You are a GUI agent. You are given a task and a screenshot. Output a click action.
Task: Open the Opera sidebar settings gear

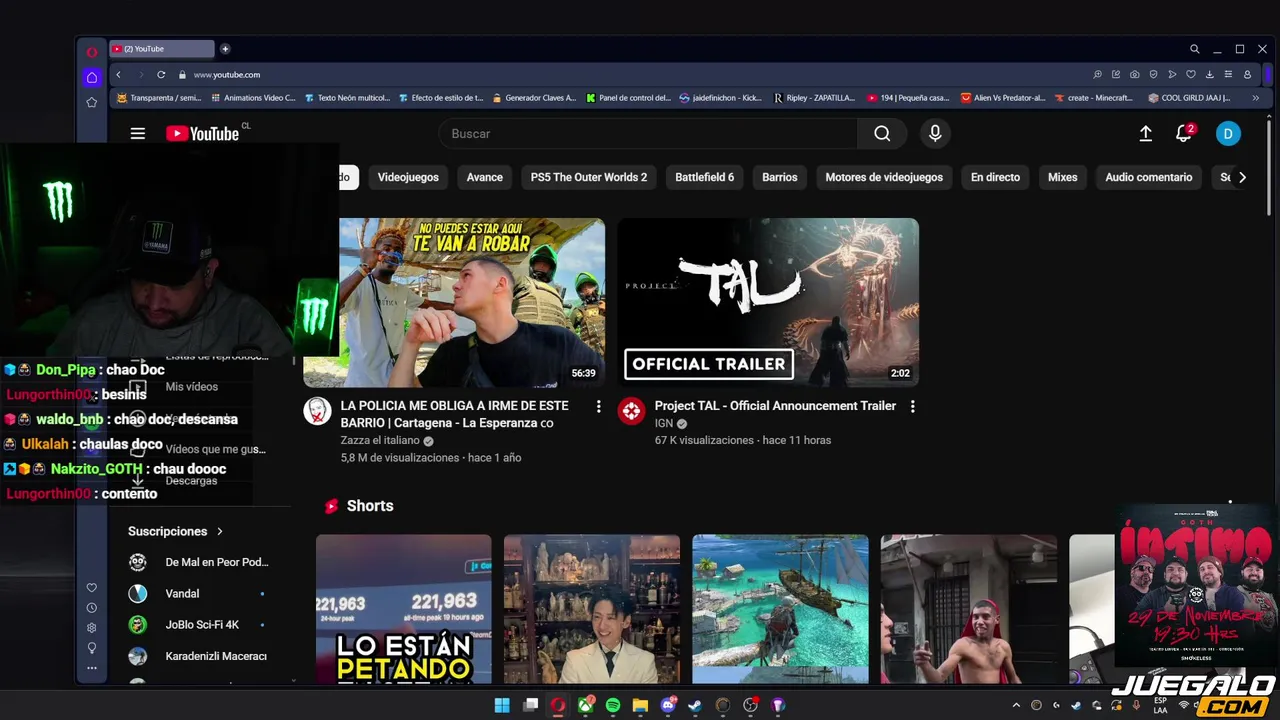point(91,628)
